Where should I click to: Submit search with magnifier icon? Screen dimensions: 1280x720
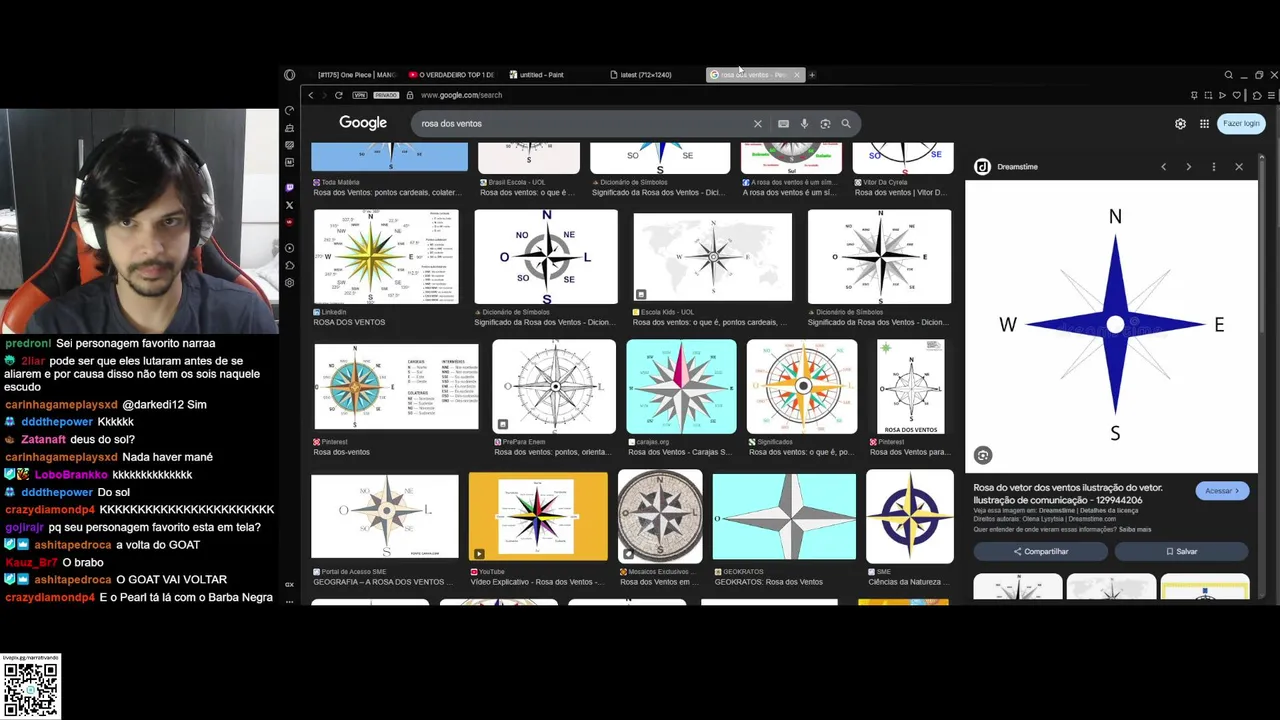[x=846, y=124]
